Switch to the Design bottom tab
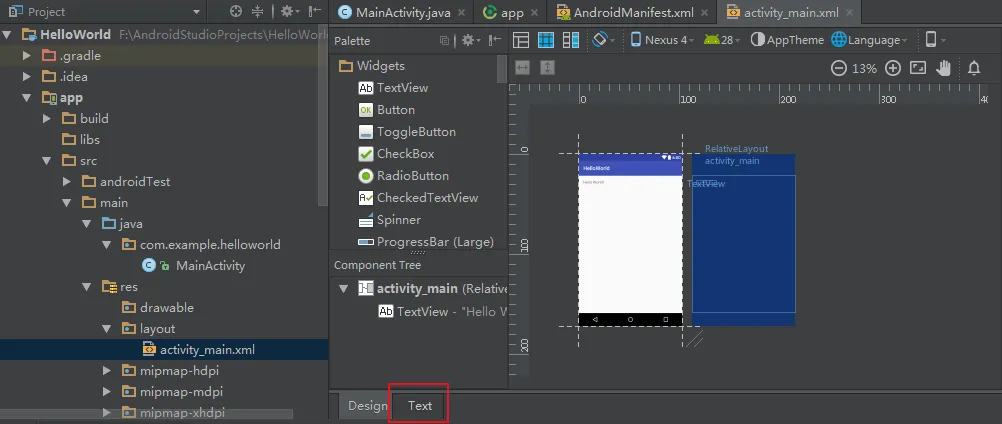The image size is (1002, 424). pyautogui.click(x=367, y=406)
